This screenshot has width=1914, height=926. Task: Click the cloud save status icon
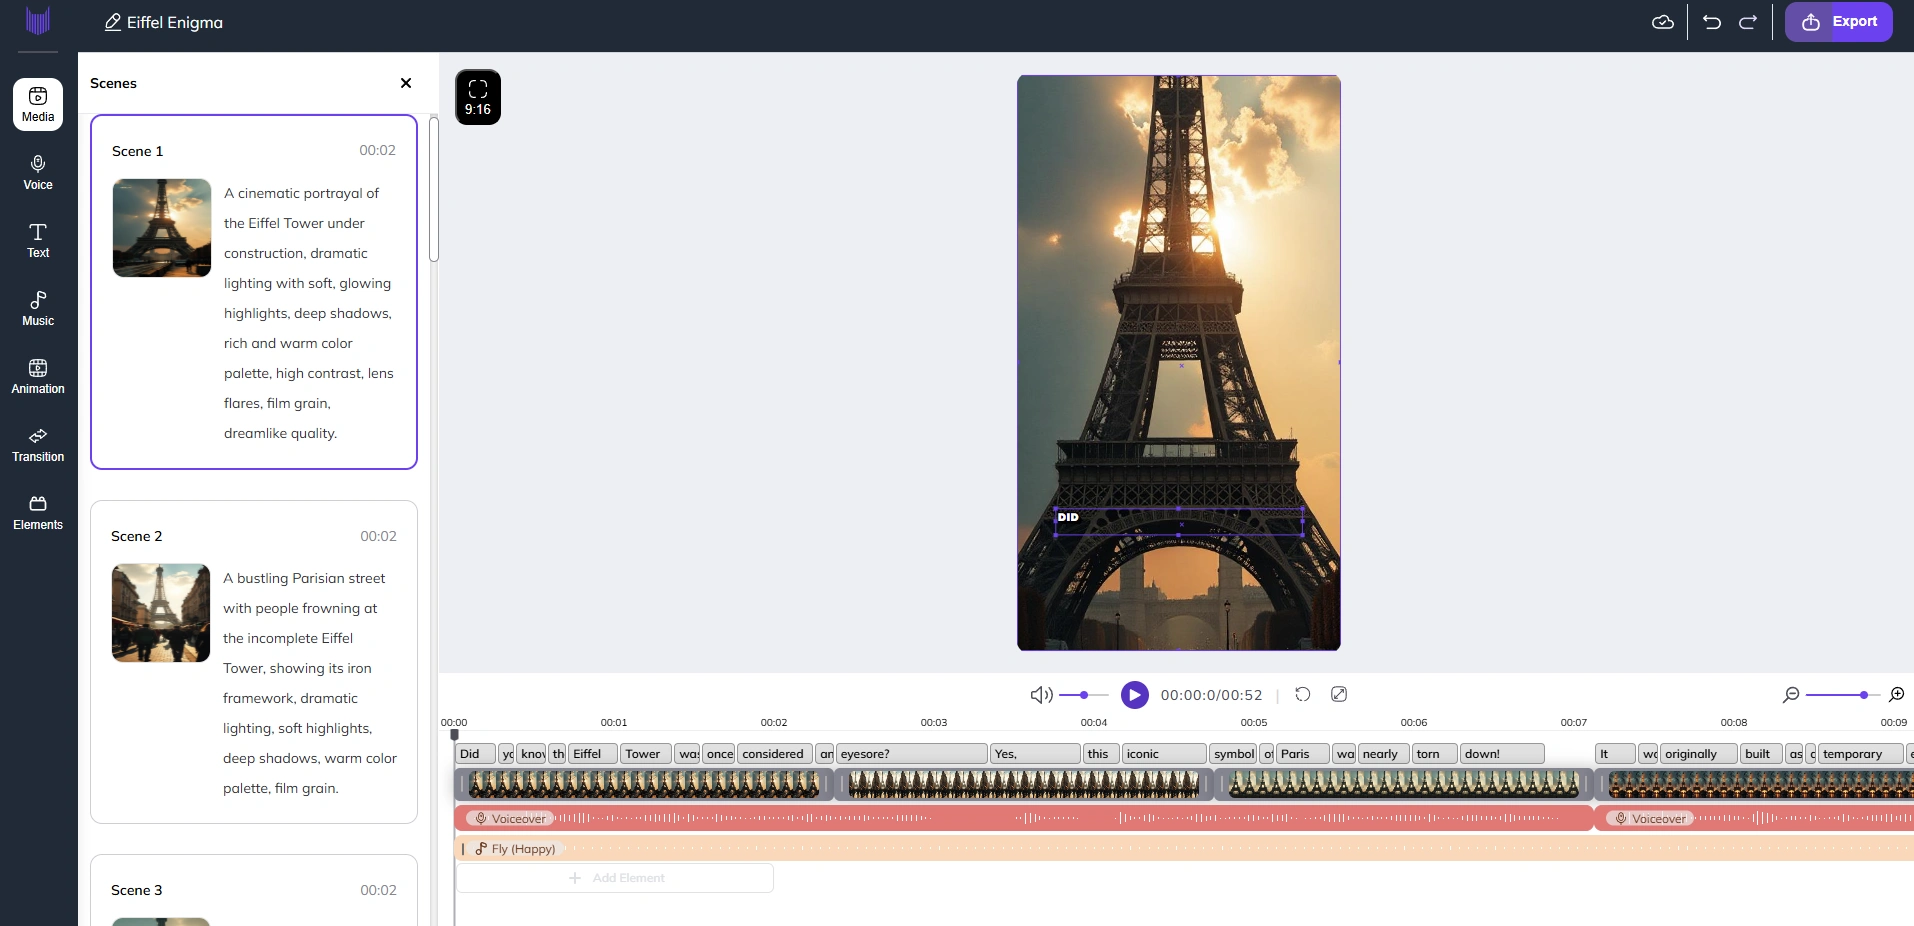tap(1663, 22)
